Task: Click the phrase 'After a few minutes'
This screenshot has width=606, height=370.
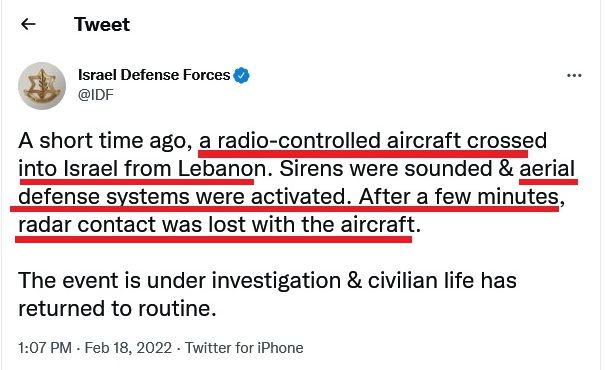Action: pos(459,197)
